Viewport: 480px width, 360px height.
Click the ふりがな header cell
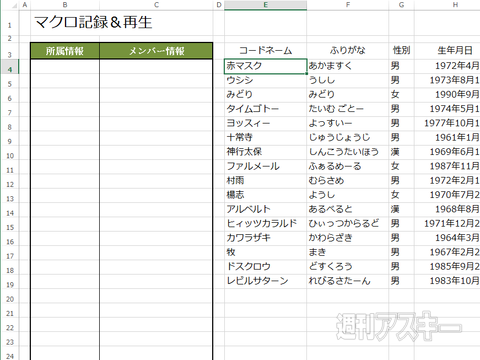click(348, 51)
